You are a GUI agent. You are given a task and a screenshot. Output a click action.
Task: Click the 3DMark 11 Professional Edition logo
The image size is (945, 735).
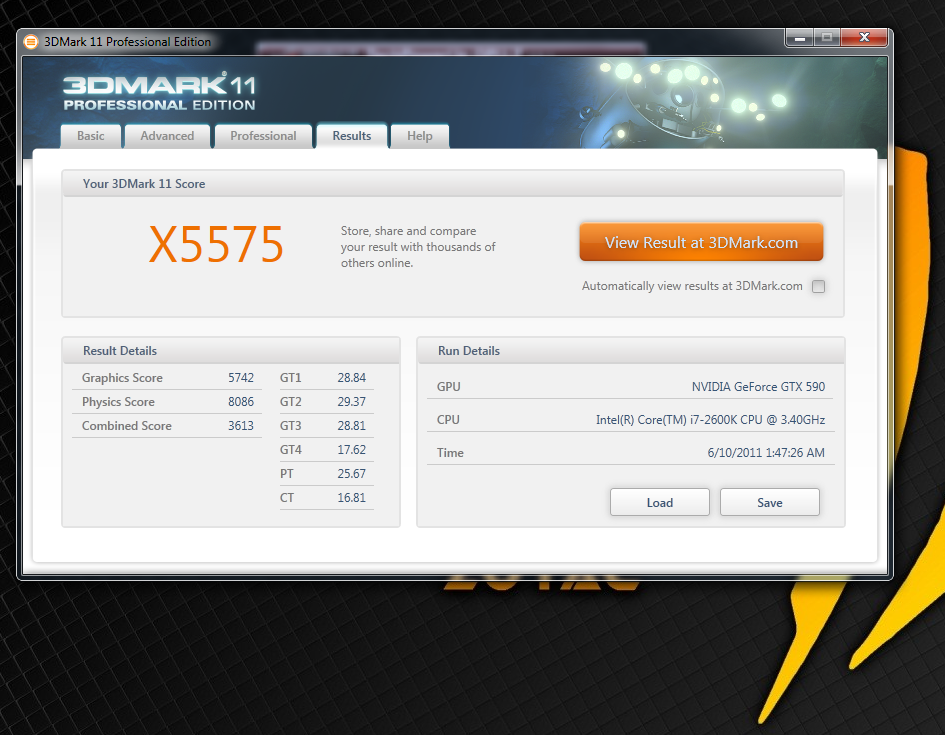tap(160, 92)
